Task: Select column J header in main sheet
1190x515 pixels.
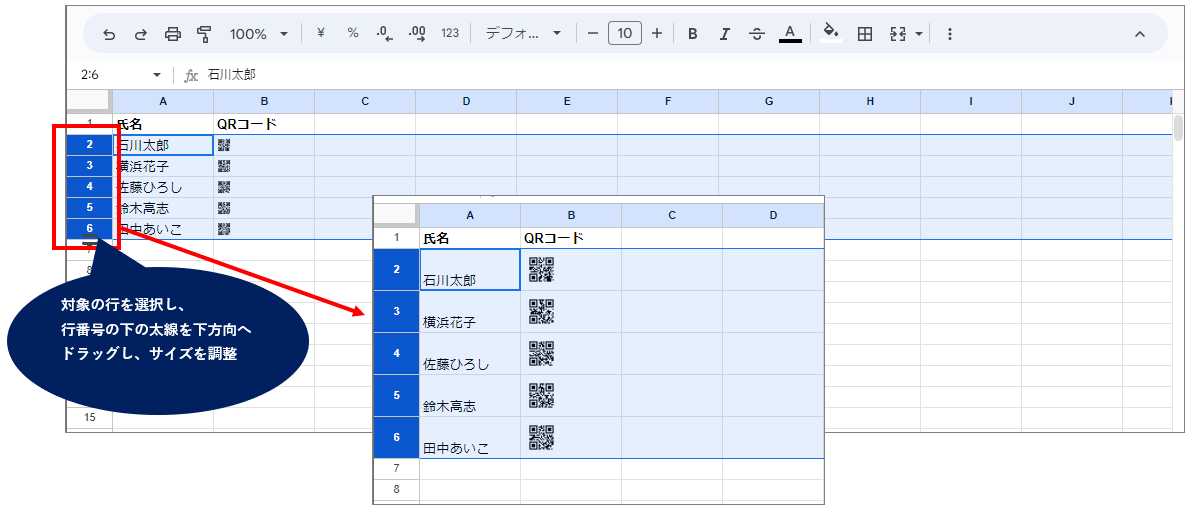Action: pyautogui.click(x=1072, y=101)
